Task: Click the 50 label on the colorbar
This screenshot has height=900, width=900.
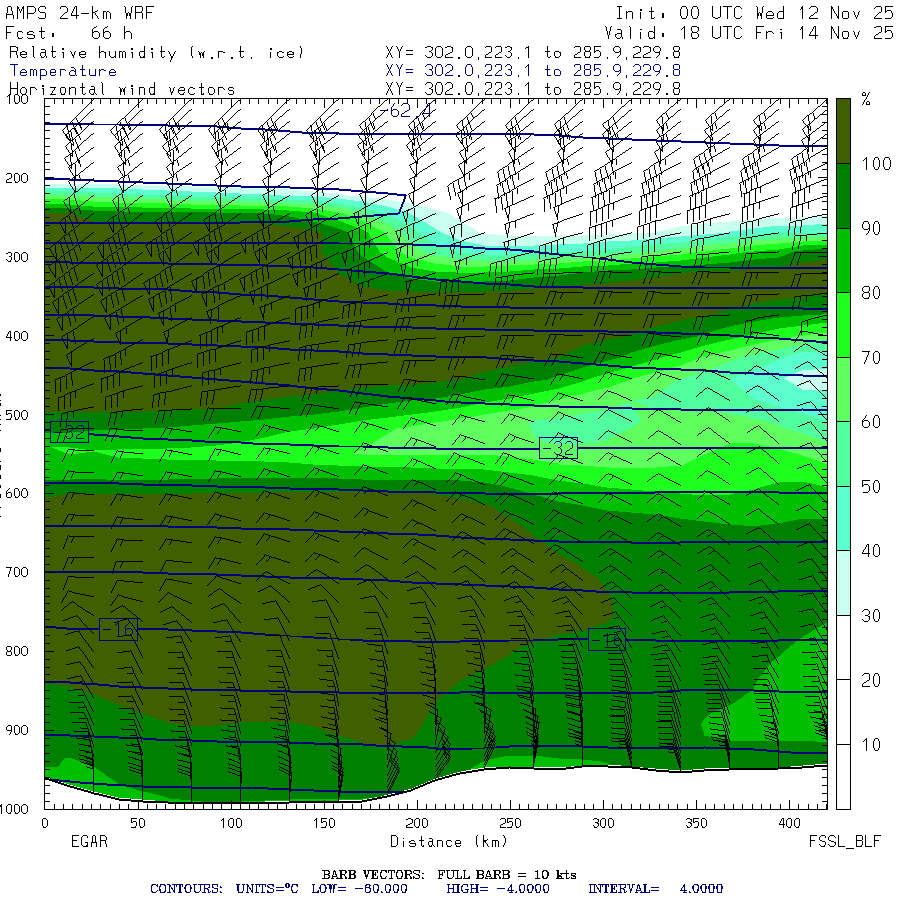Action: click(x=871, y=487)
